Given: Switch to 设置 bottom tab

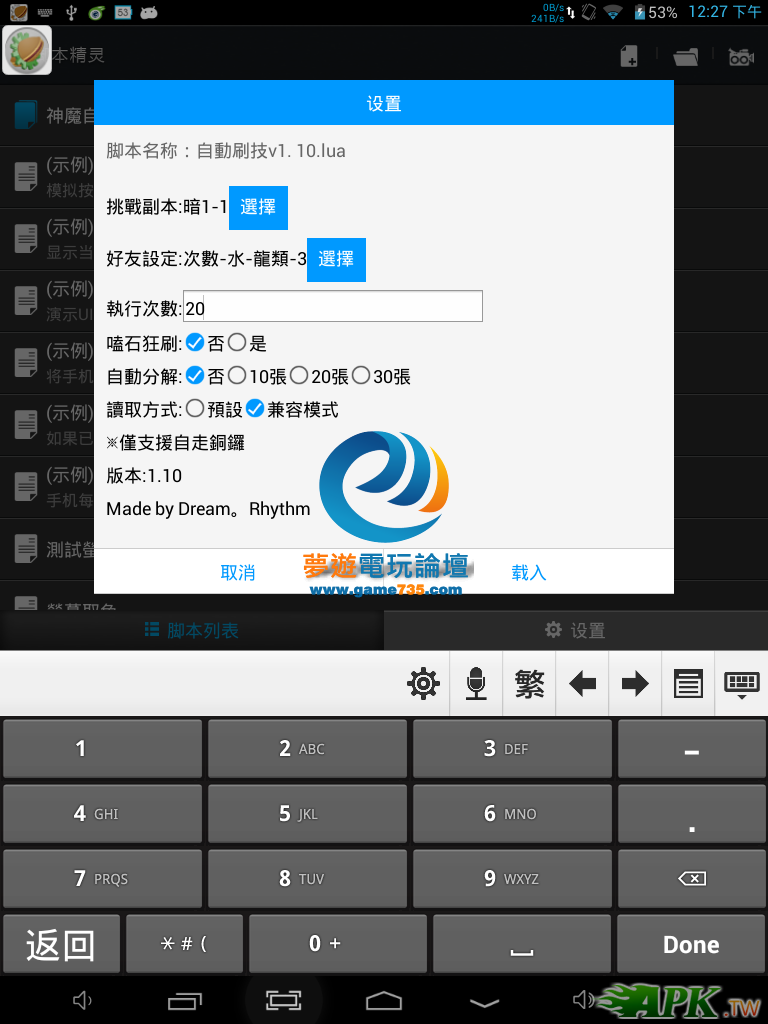Looking at the screenshot, I should point(576,630).
